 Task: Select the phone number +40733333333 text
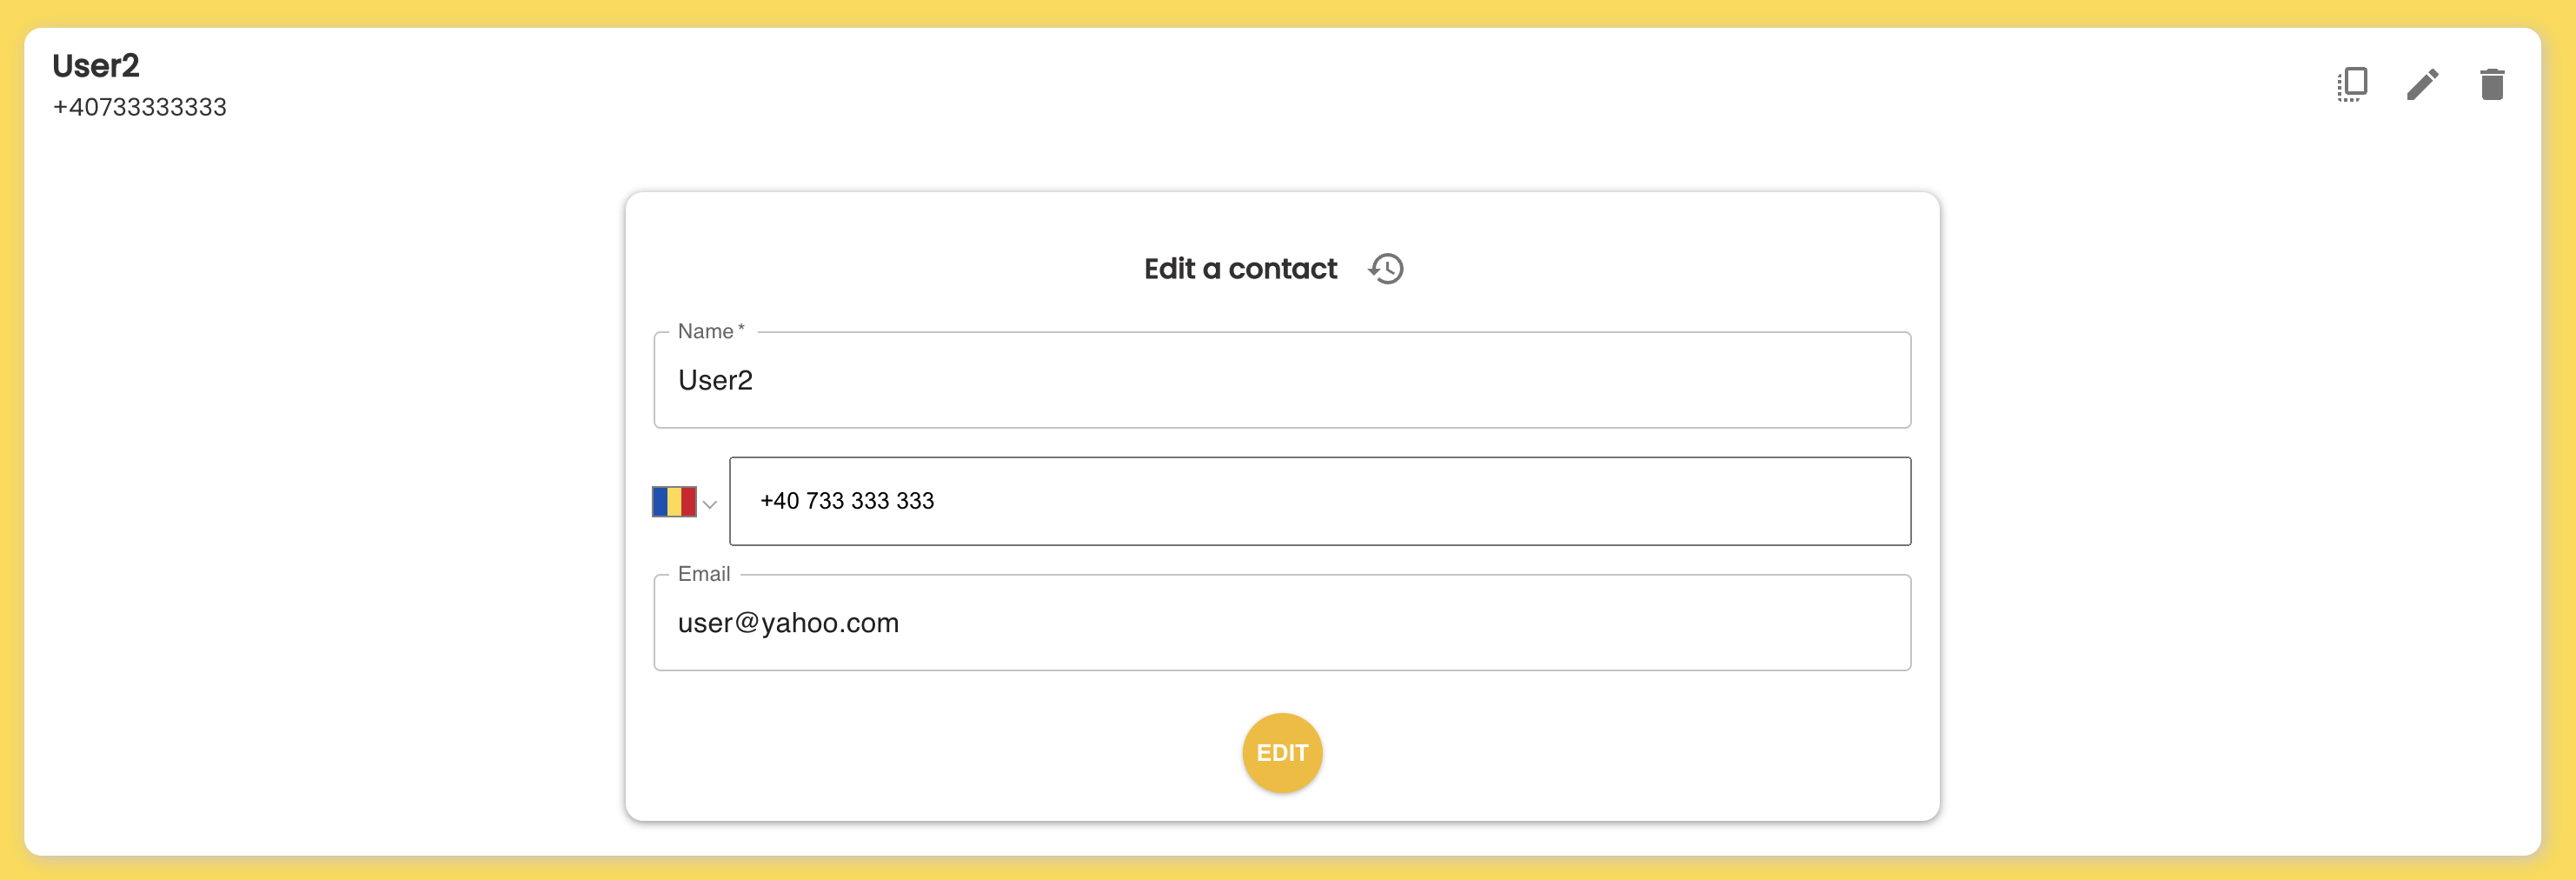140,107
